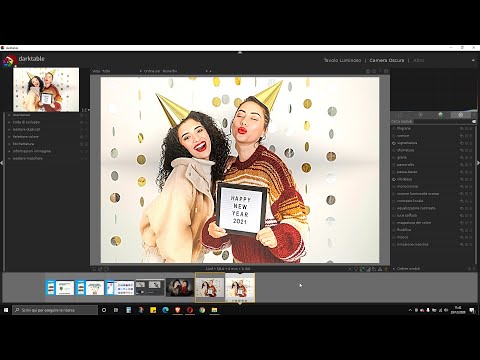
Task: Switch to Tavolo Luminoso view
Action: pyautogui.click(x=342, y=60)
